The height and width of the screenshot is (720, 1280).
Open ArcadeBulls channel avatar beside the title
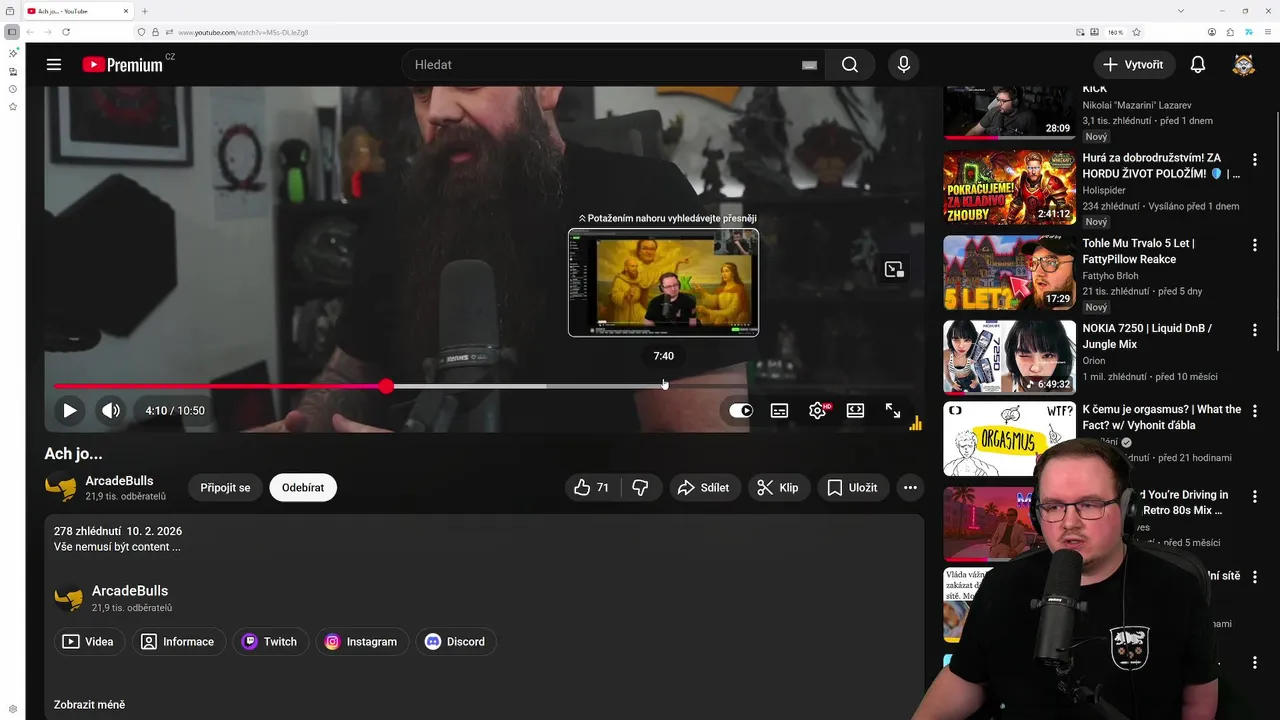(x=61, y=487)
